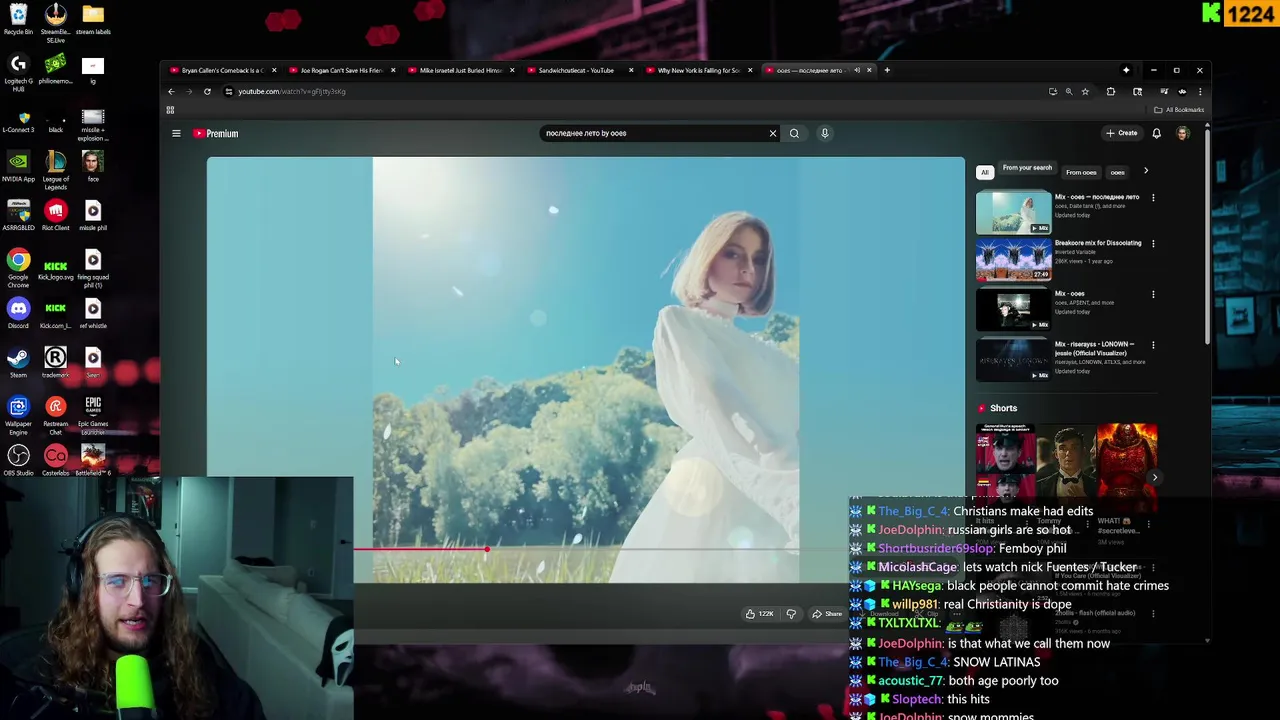Image resolution: width=1280 pixels, height=720 pixels.
Task: Show more filter chips with arrow
Action: point(1145,171)
